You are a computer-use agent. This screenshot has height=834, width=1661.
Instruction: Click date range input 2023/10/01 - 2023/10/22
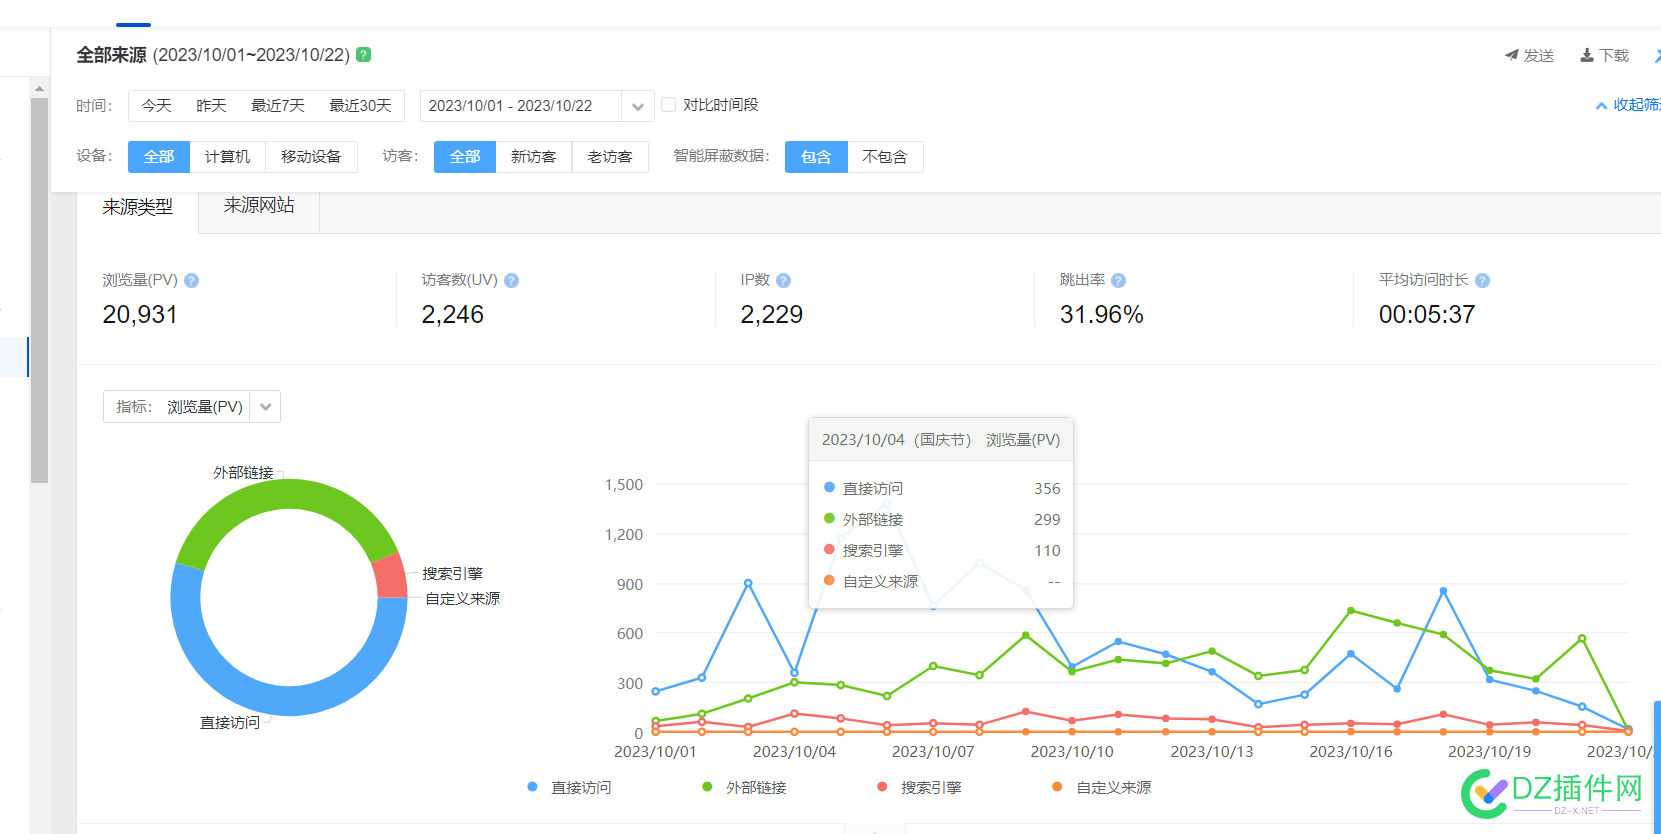coord(521,106)
